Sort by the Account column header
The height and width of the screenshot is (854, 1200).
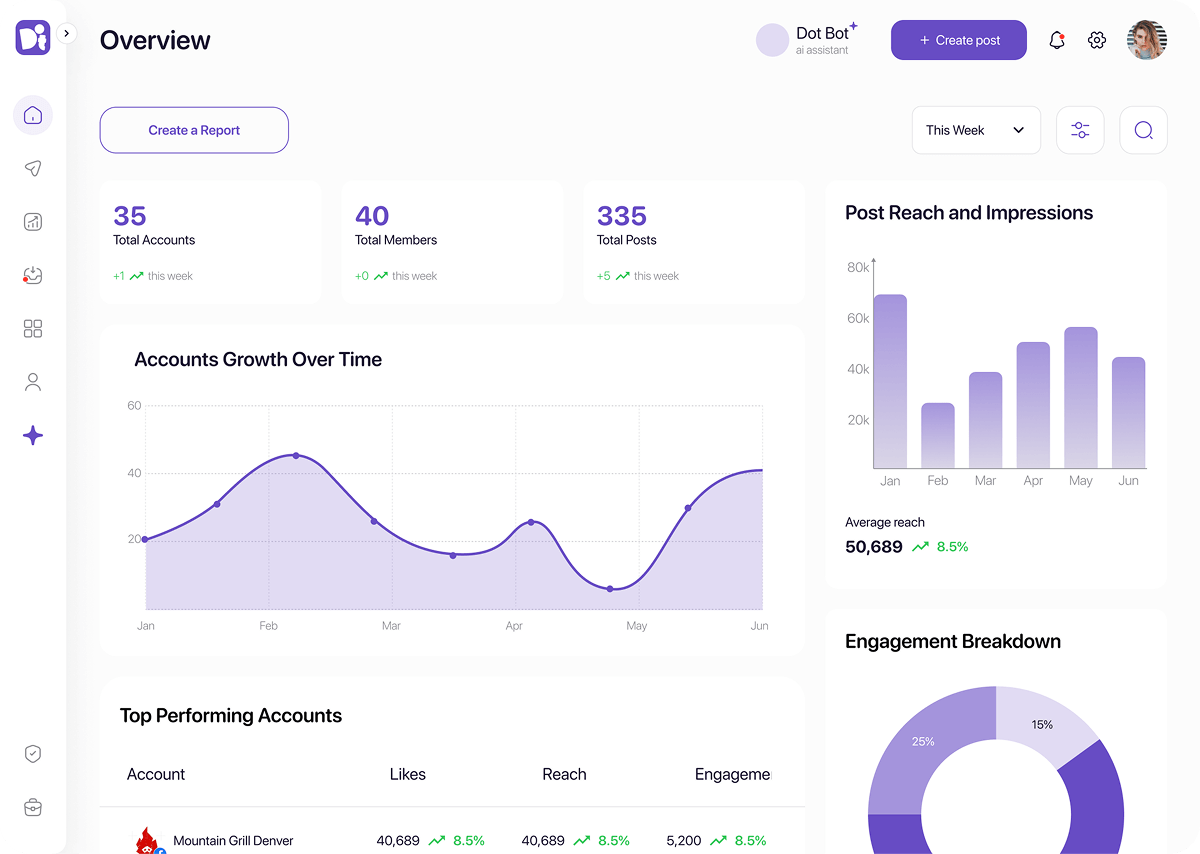[156, 774]
